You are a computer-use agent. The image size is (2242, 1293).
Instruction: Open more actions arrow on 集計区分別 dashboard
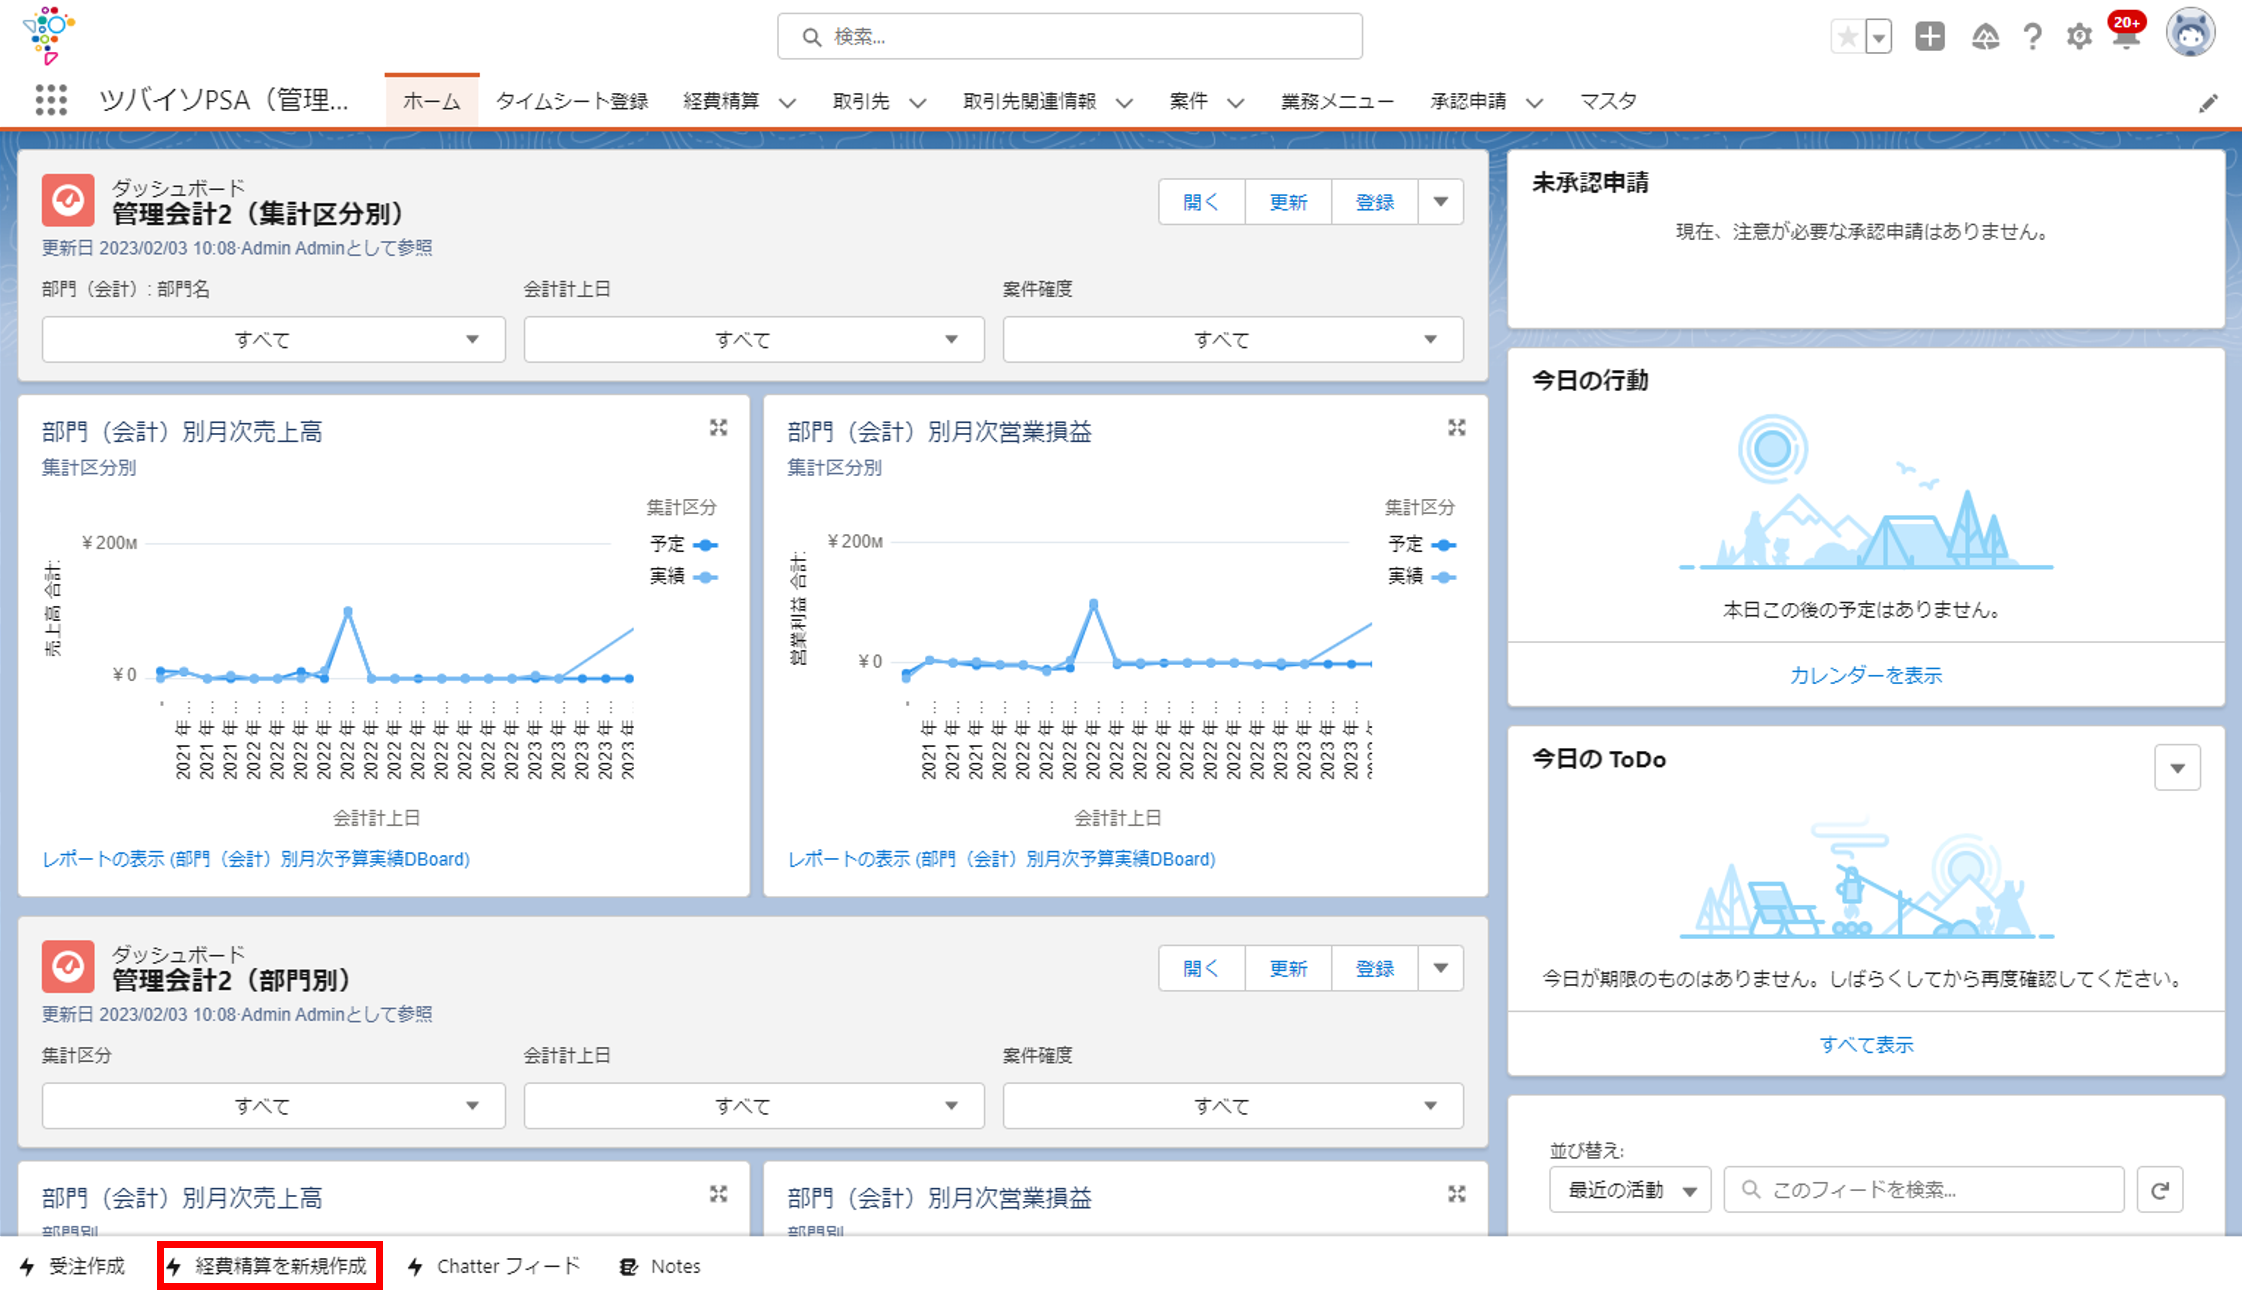point(1441,202)
